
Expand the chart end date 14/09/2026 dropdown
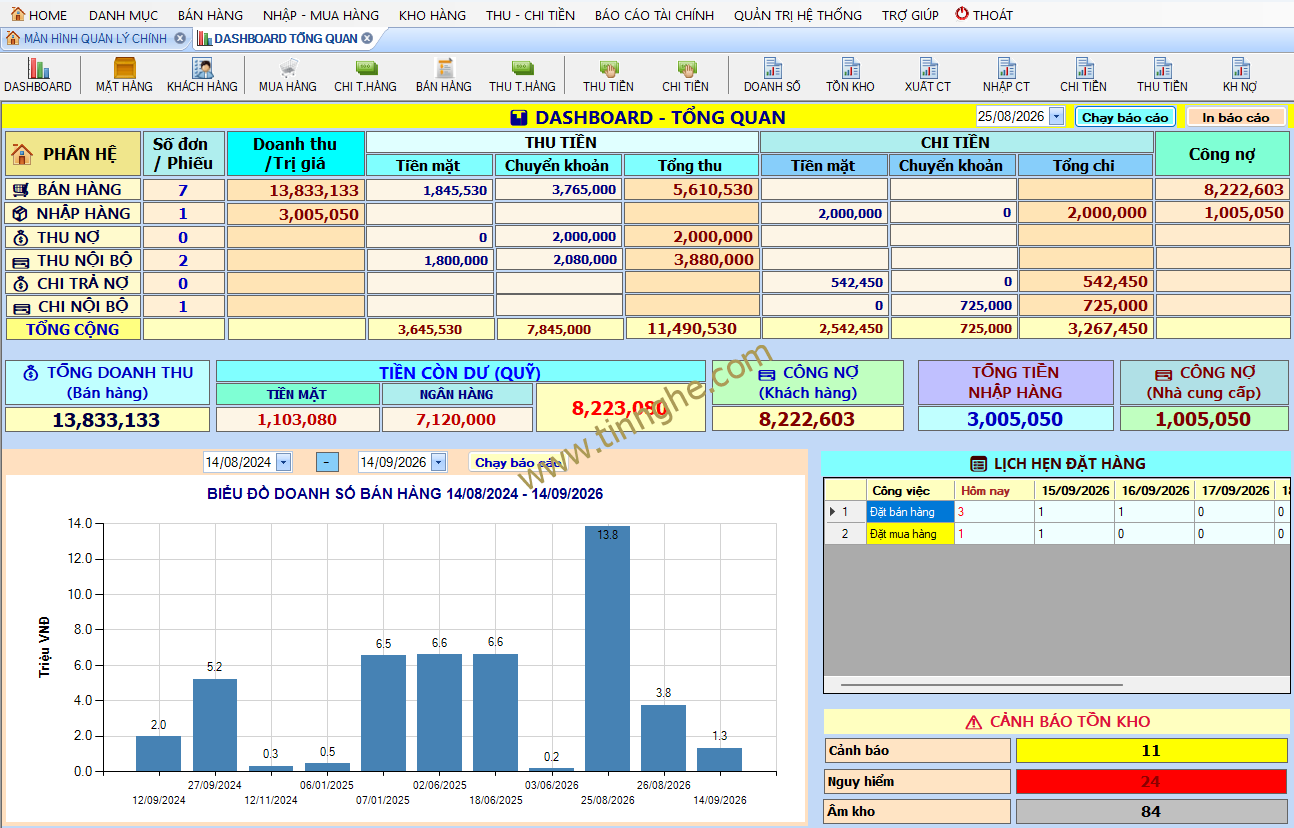coord(437,462)
